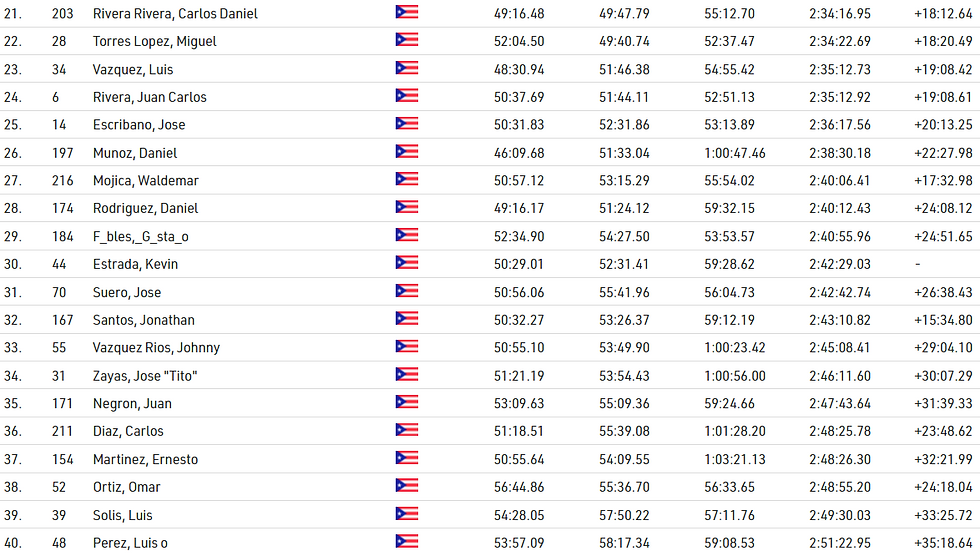Select the flag for Zayas, Jose "Tito"
Image resolution: width=980 pixels, height=556 pixels.
[406, 375]
